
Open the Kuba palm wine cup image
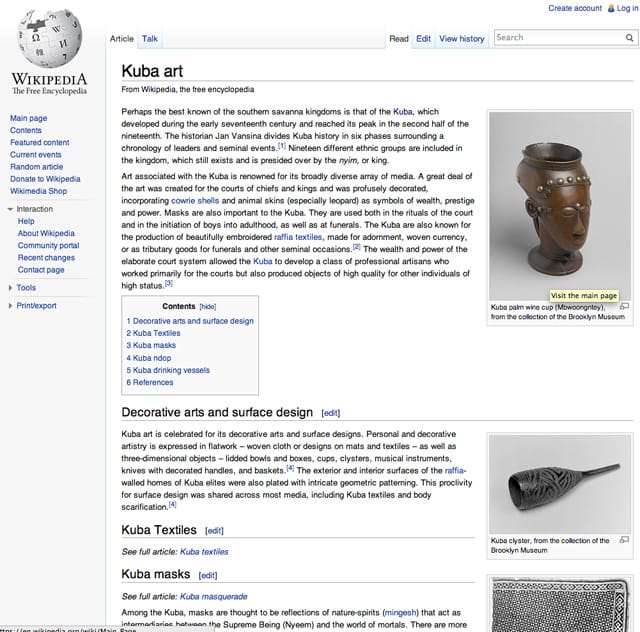point(560,206)
